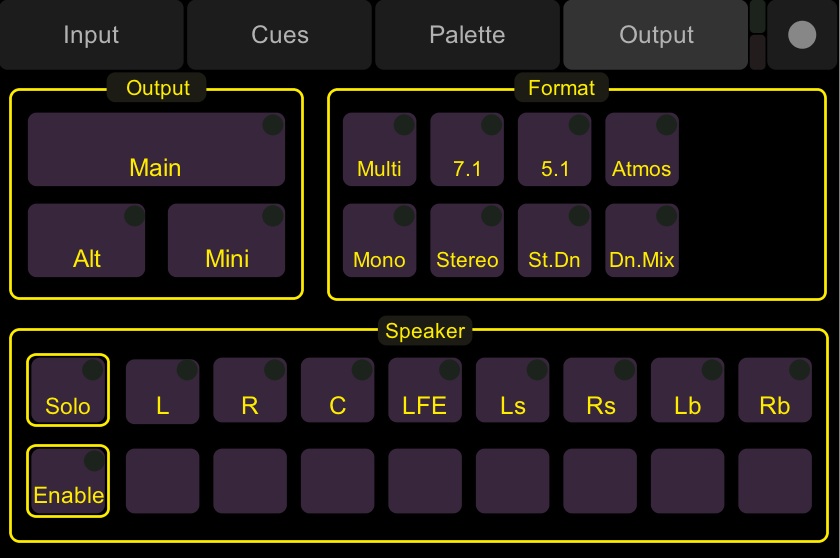Select the Mini output
Screen dimensions: 840x558
(x=226, y=240)
